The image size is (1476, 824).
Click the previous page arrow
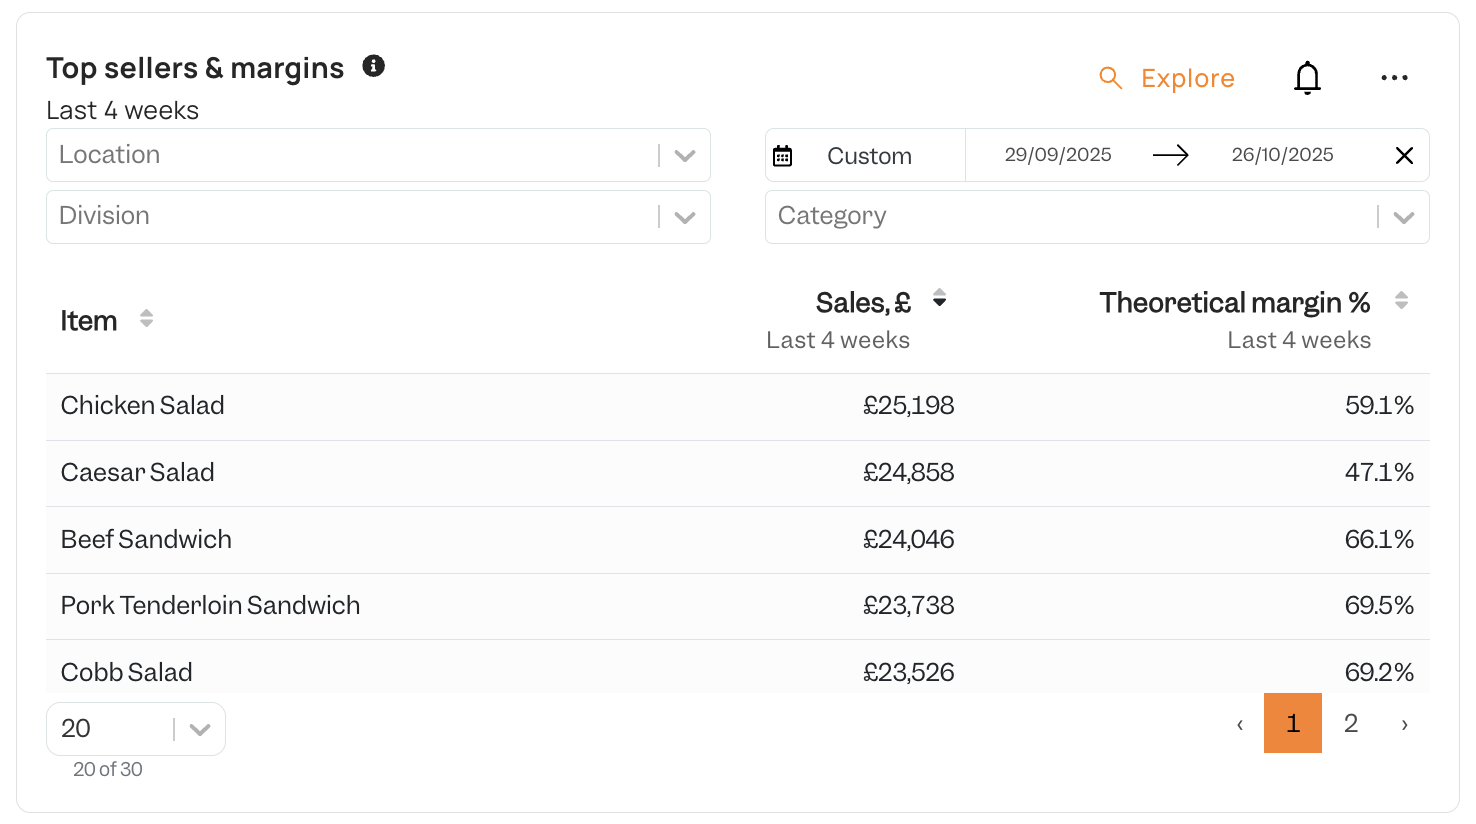[x=1240, y=724]
